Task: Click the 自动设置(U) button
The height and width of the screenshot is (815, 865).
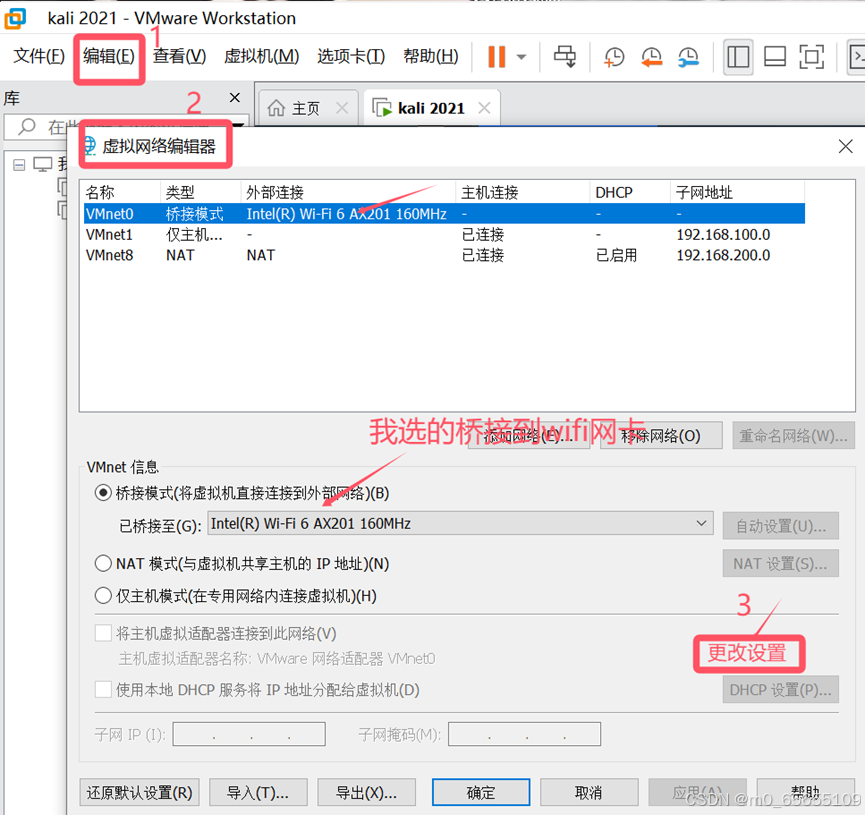Action: (x=781, y=526)
